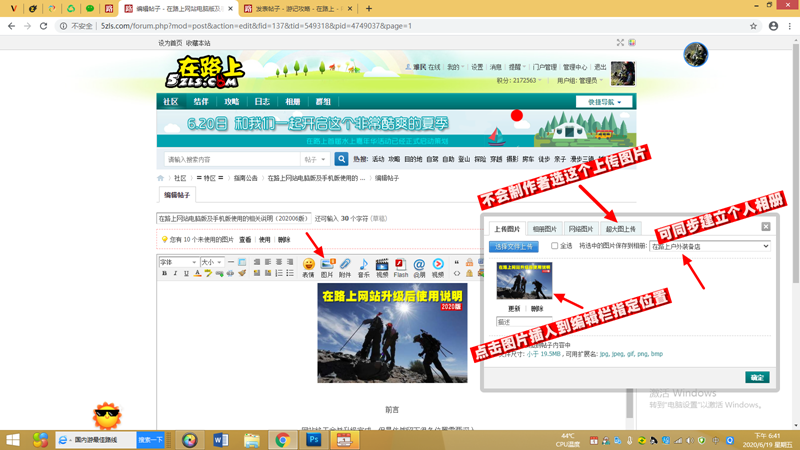Insert code using the <> icon
This screenshot has width=800, height=450.
(457, 273)
